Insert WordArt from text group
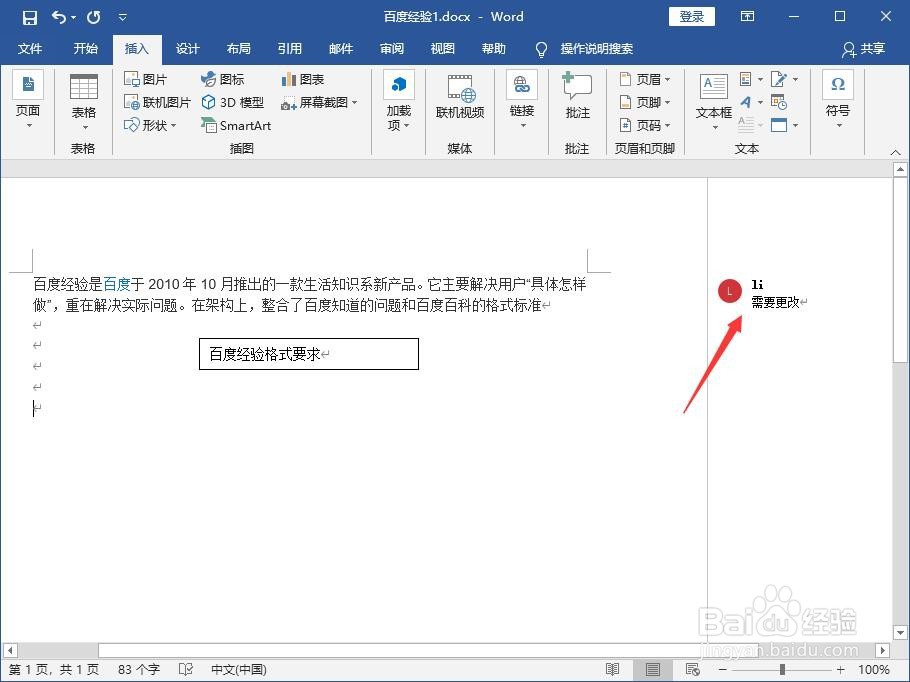Image resolution: width=910 pixels, height=682 pixels. pyautogui.click(x=746, y=102)
